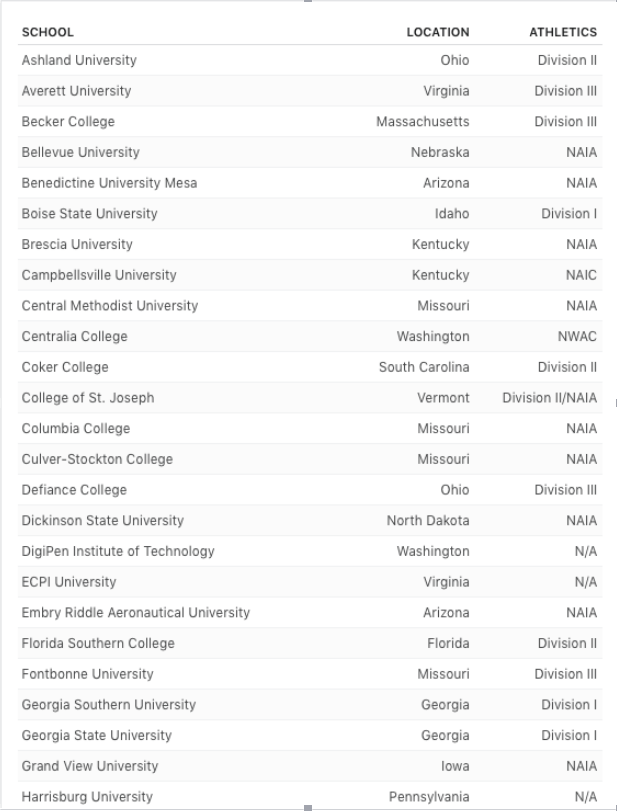Image resolution: width=617 pixels, height=811 pixels.
Task: Select Averett University school name
Action: point(77,91)
